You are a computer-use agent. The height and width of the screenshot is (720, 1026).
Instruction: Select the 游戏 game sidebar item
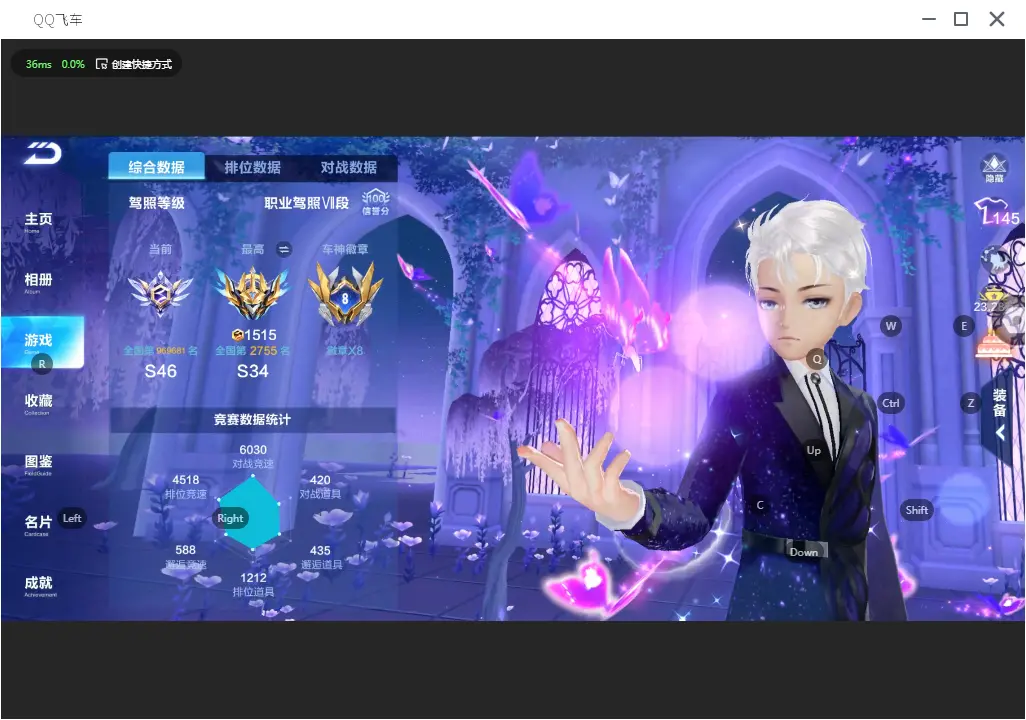(x=43, y=342)
